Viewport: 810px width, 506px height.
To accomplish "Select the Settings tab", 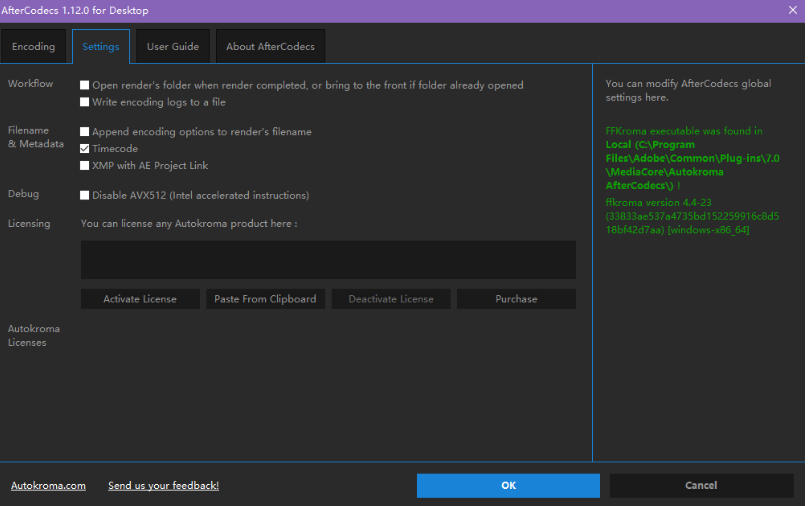I will point(100,47).
